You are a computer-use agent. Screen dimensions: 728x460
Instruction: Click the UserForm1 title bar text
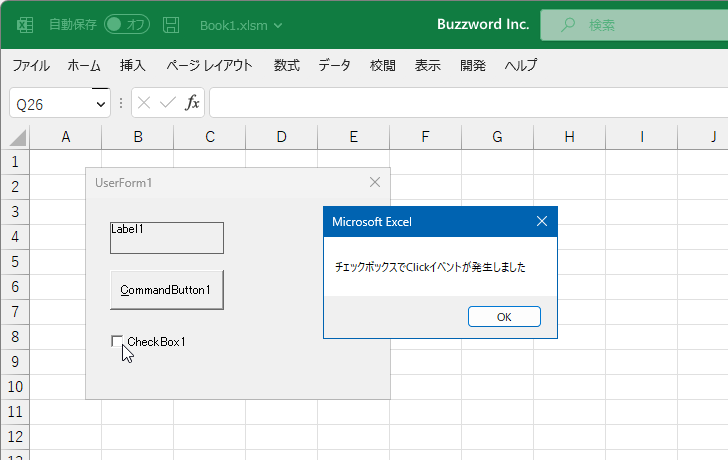124,183
